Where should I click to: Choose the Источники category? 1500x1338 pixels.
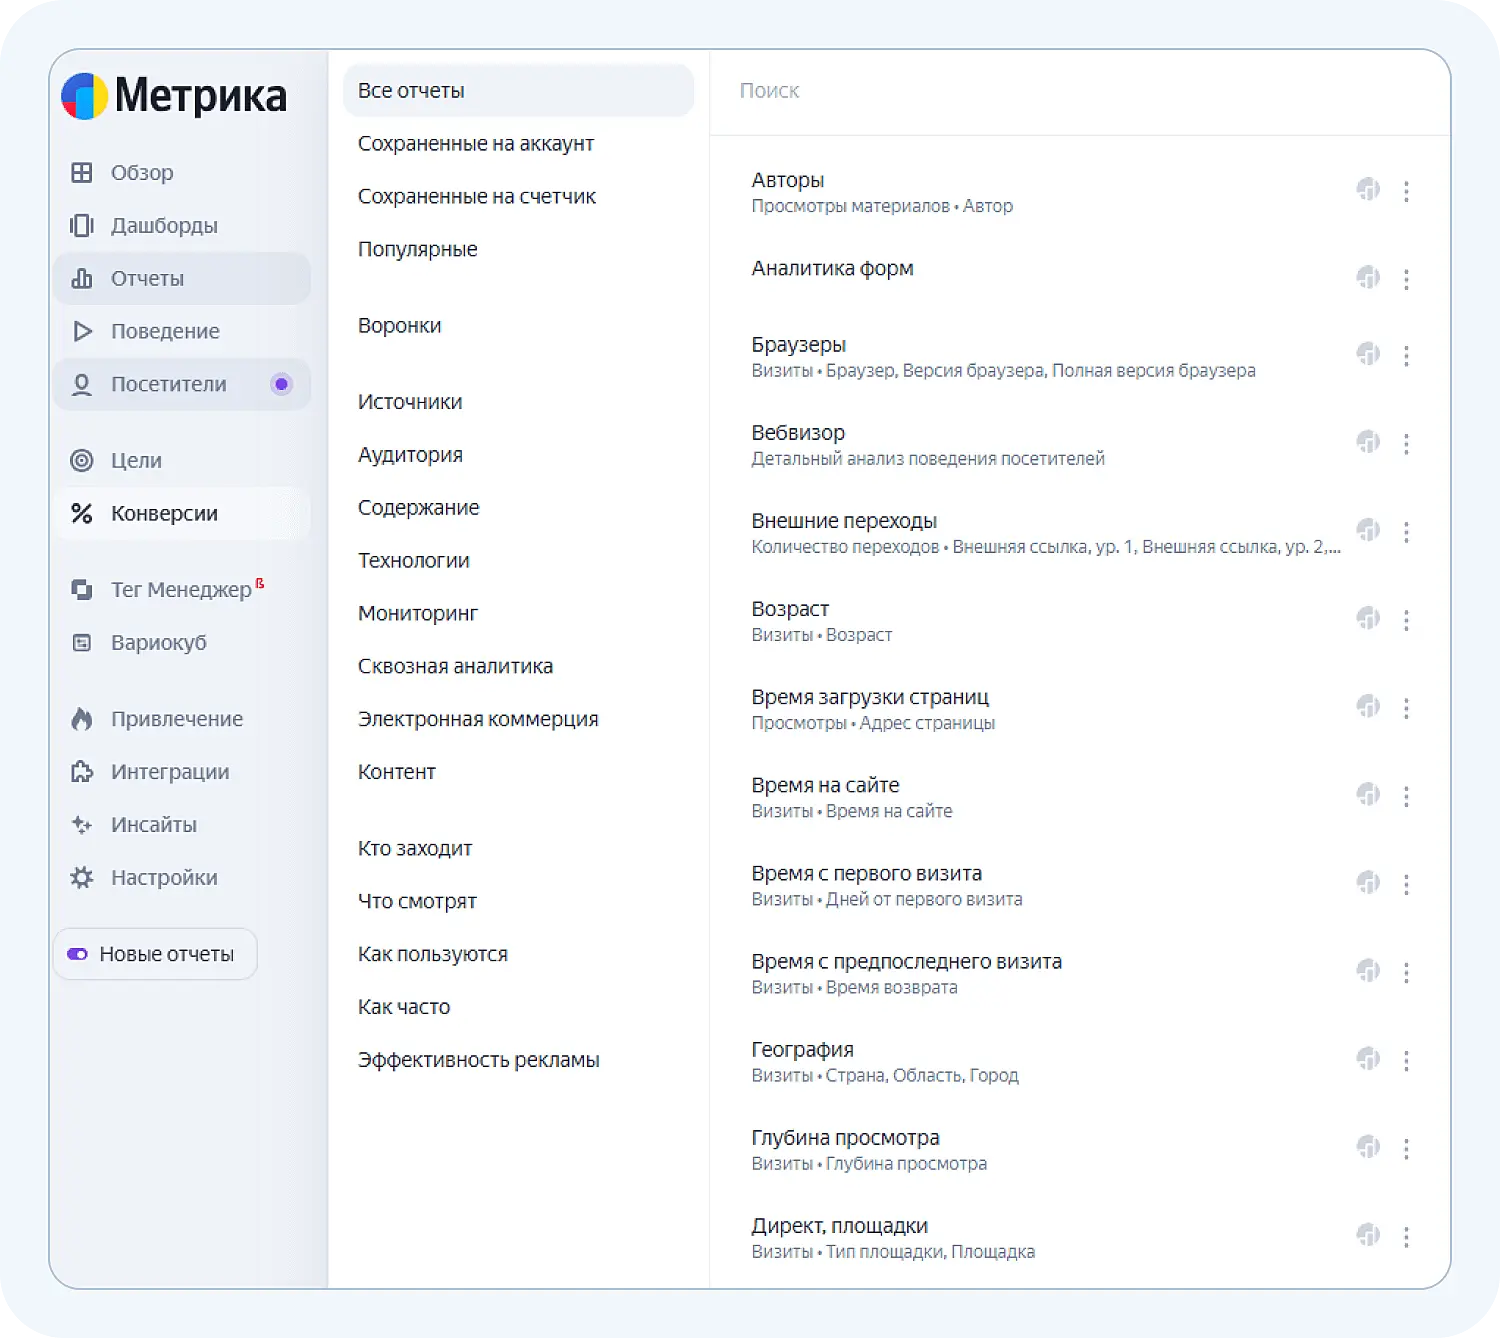[410, 402]
